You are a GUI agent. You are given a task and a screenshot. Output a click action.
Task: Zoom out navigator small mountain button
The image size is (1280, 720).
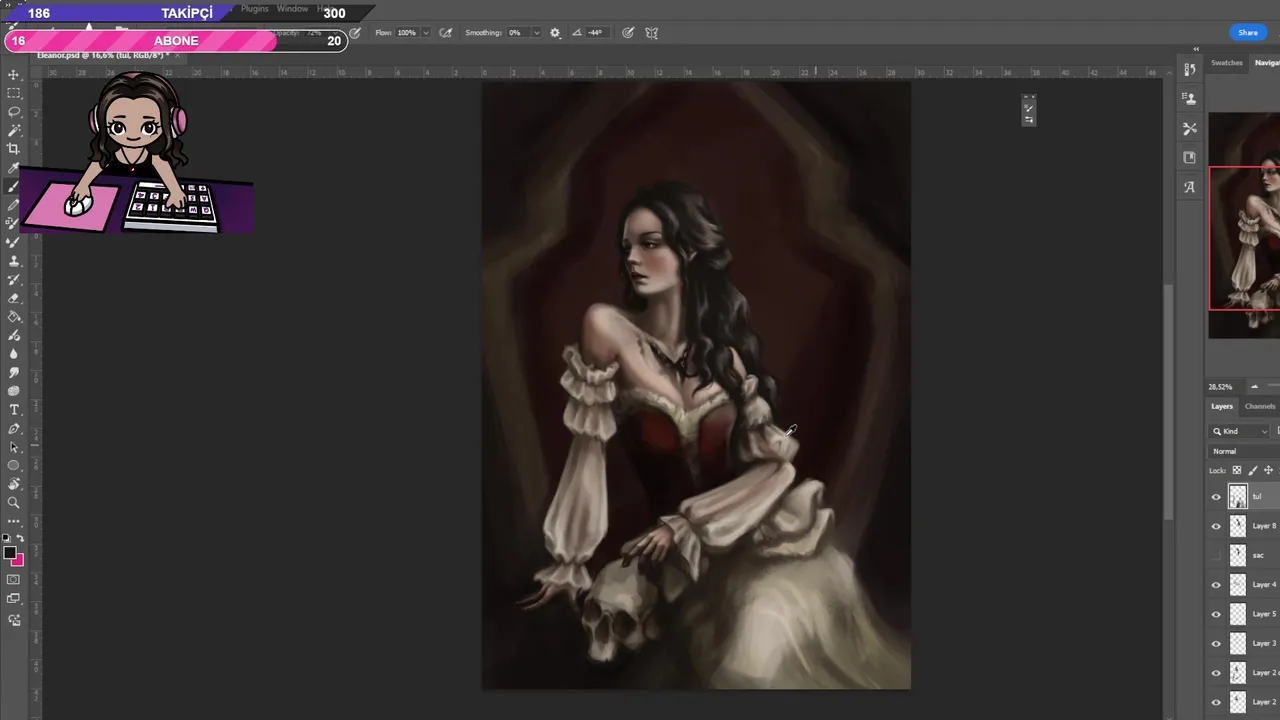1254,386
